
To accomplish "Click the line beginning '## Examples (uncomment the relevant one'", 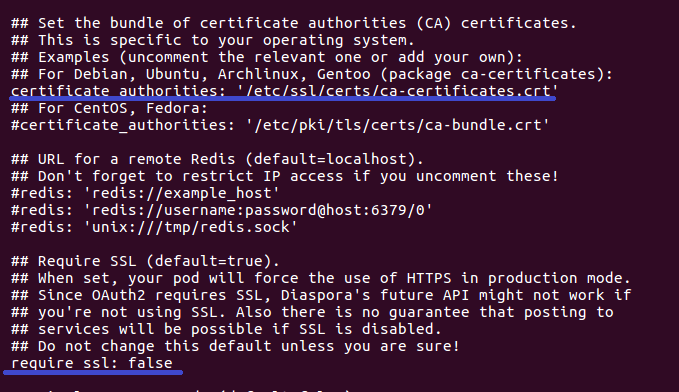I will click(267, 57).
